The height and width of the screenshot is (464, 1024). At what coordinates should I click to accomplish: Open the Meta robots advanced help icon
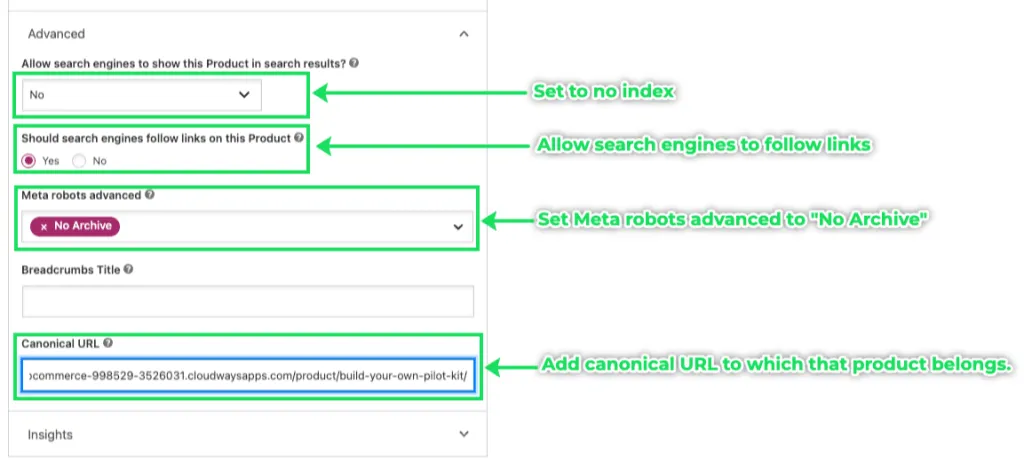(150, 195)
